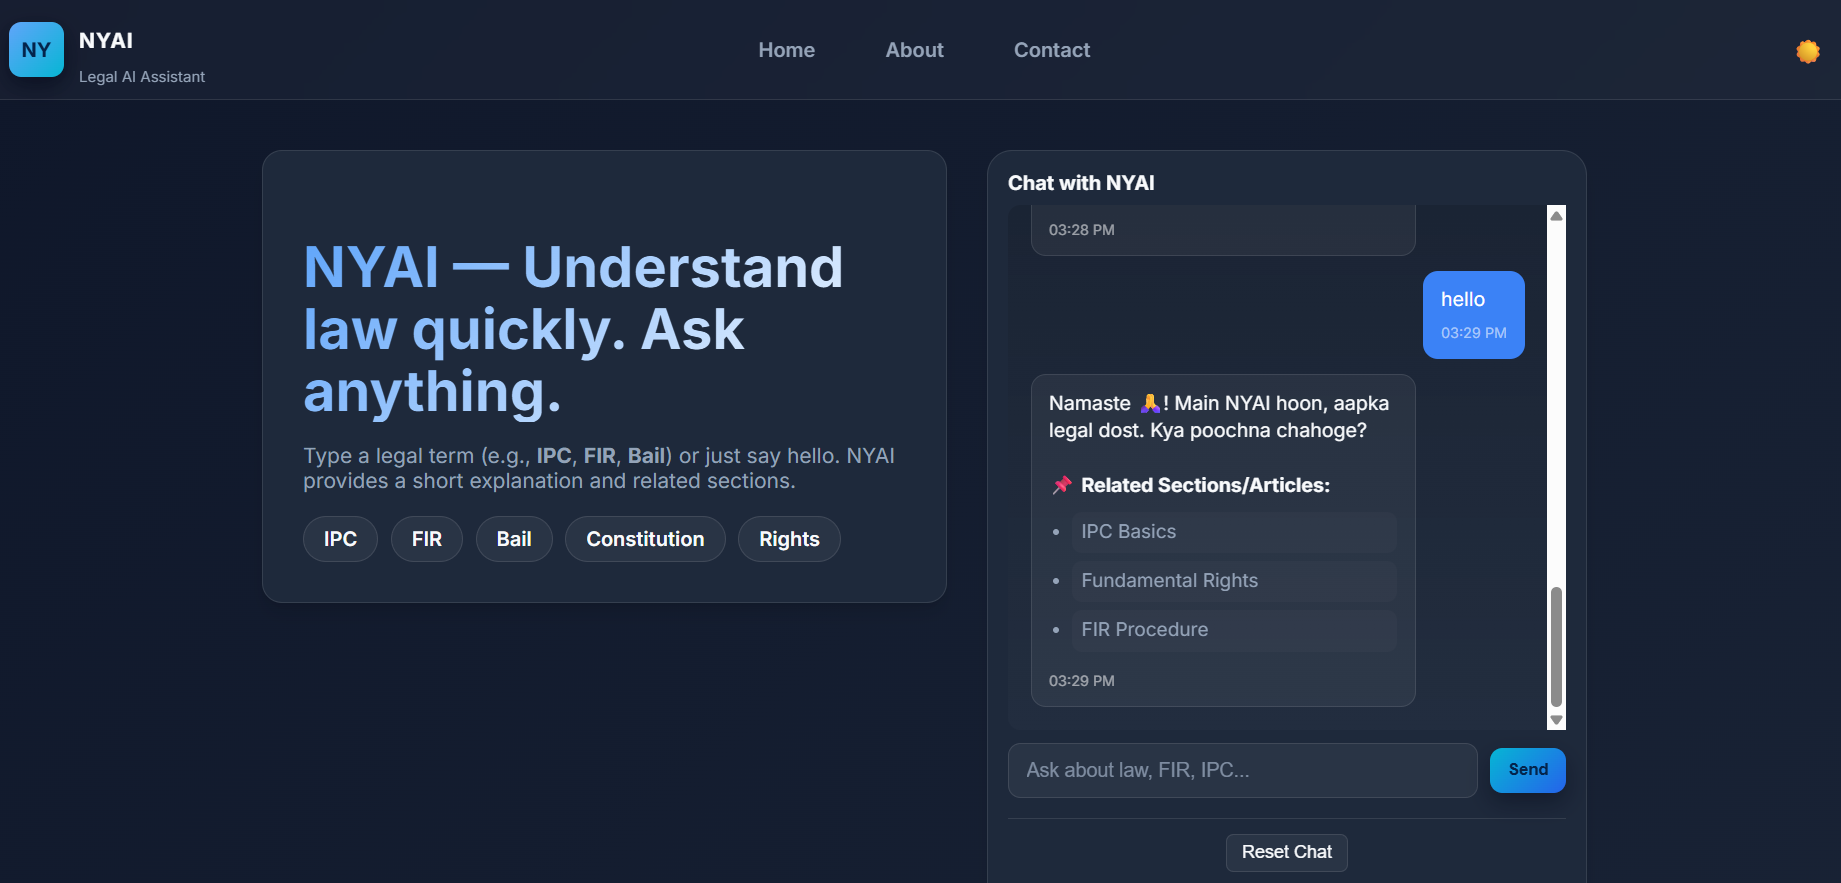Open the About nav link
Viewport: 1841px width, 883px height.
pyautogui.click(x=914, y=50)
